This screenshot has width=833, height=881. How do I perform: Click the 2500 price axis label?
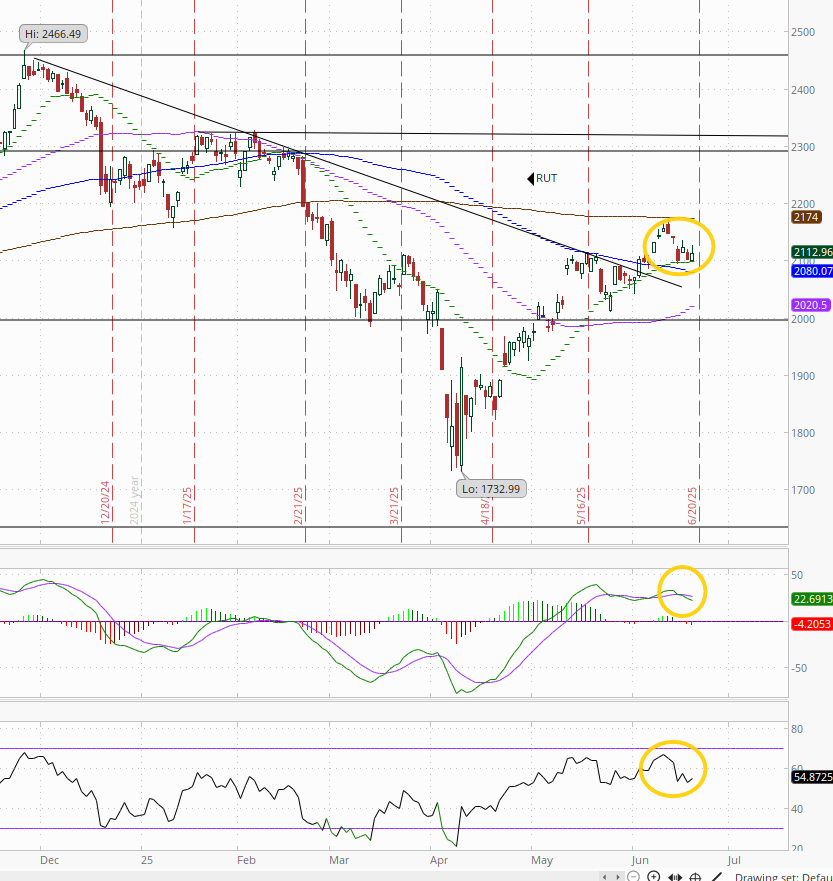click(x=803, y=32)
